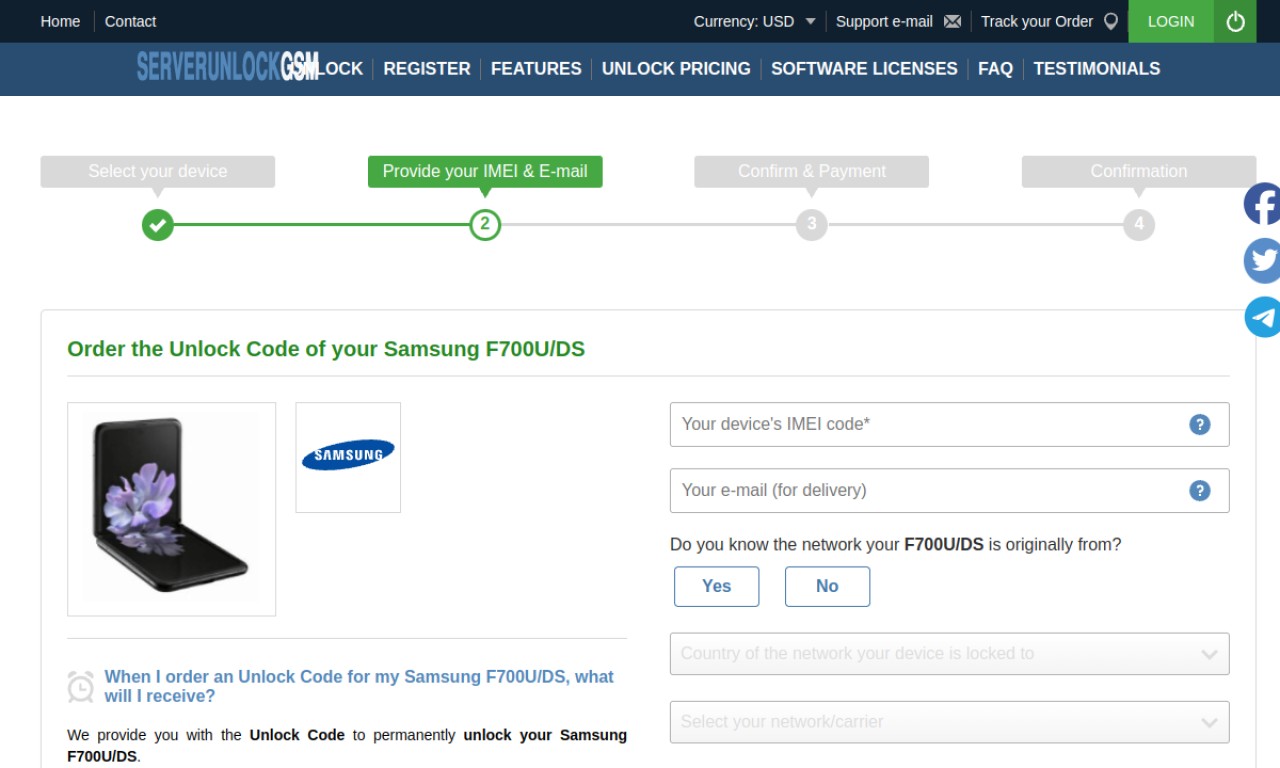This screenshot has width=1280, height=768.
Task: Open the Currency USD dropdown
Action: pyautogui.click(x=755, y=21)
